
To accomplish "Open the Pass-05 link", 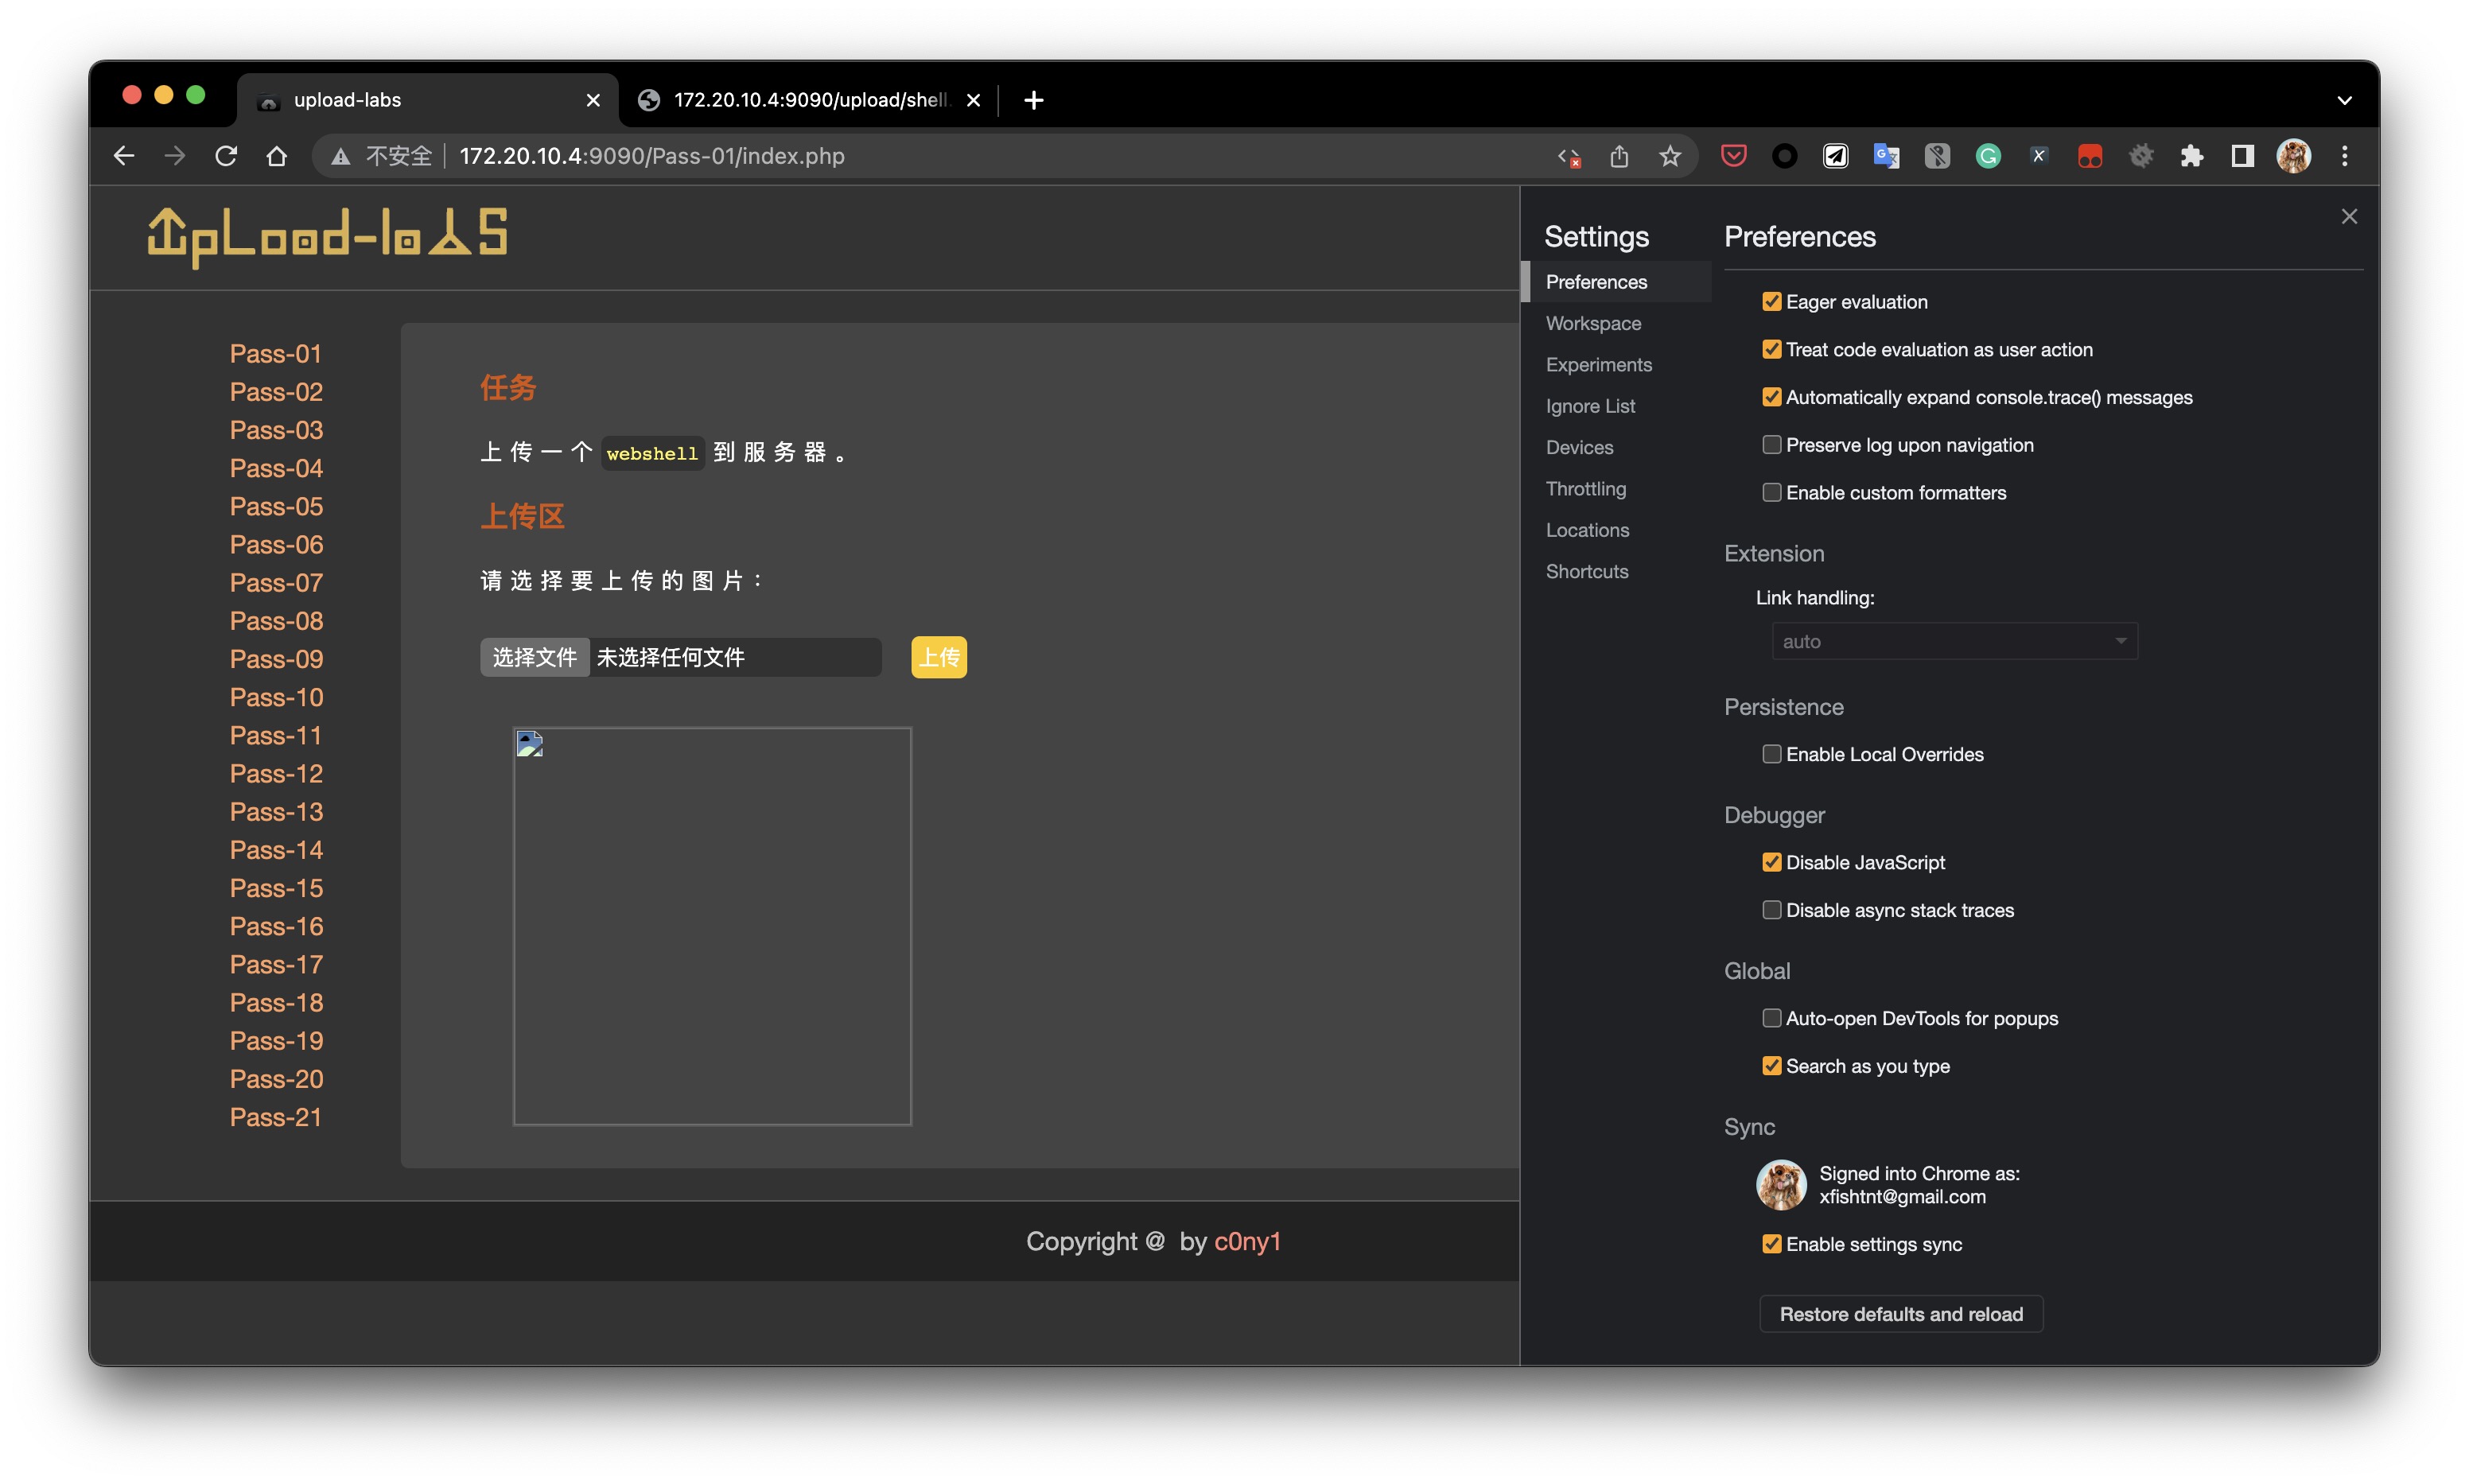I will point(276,507).
